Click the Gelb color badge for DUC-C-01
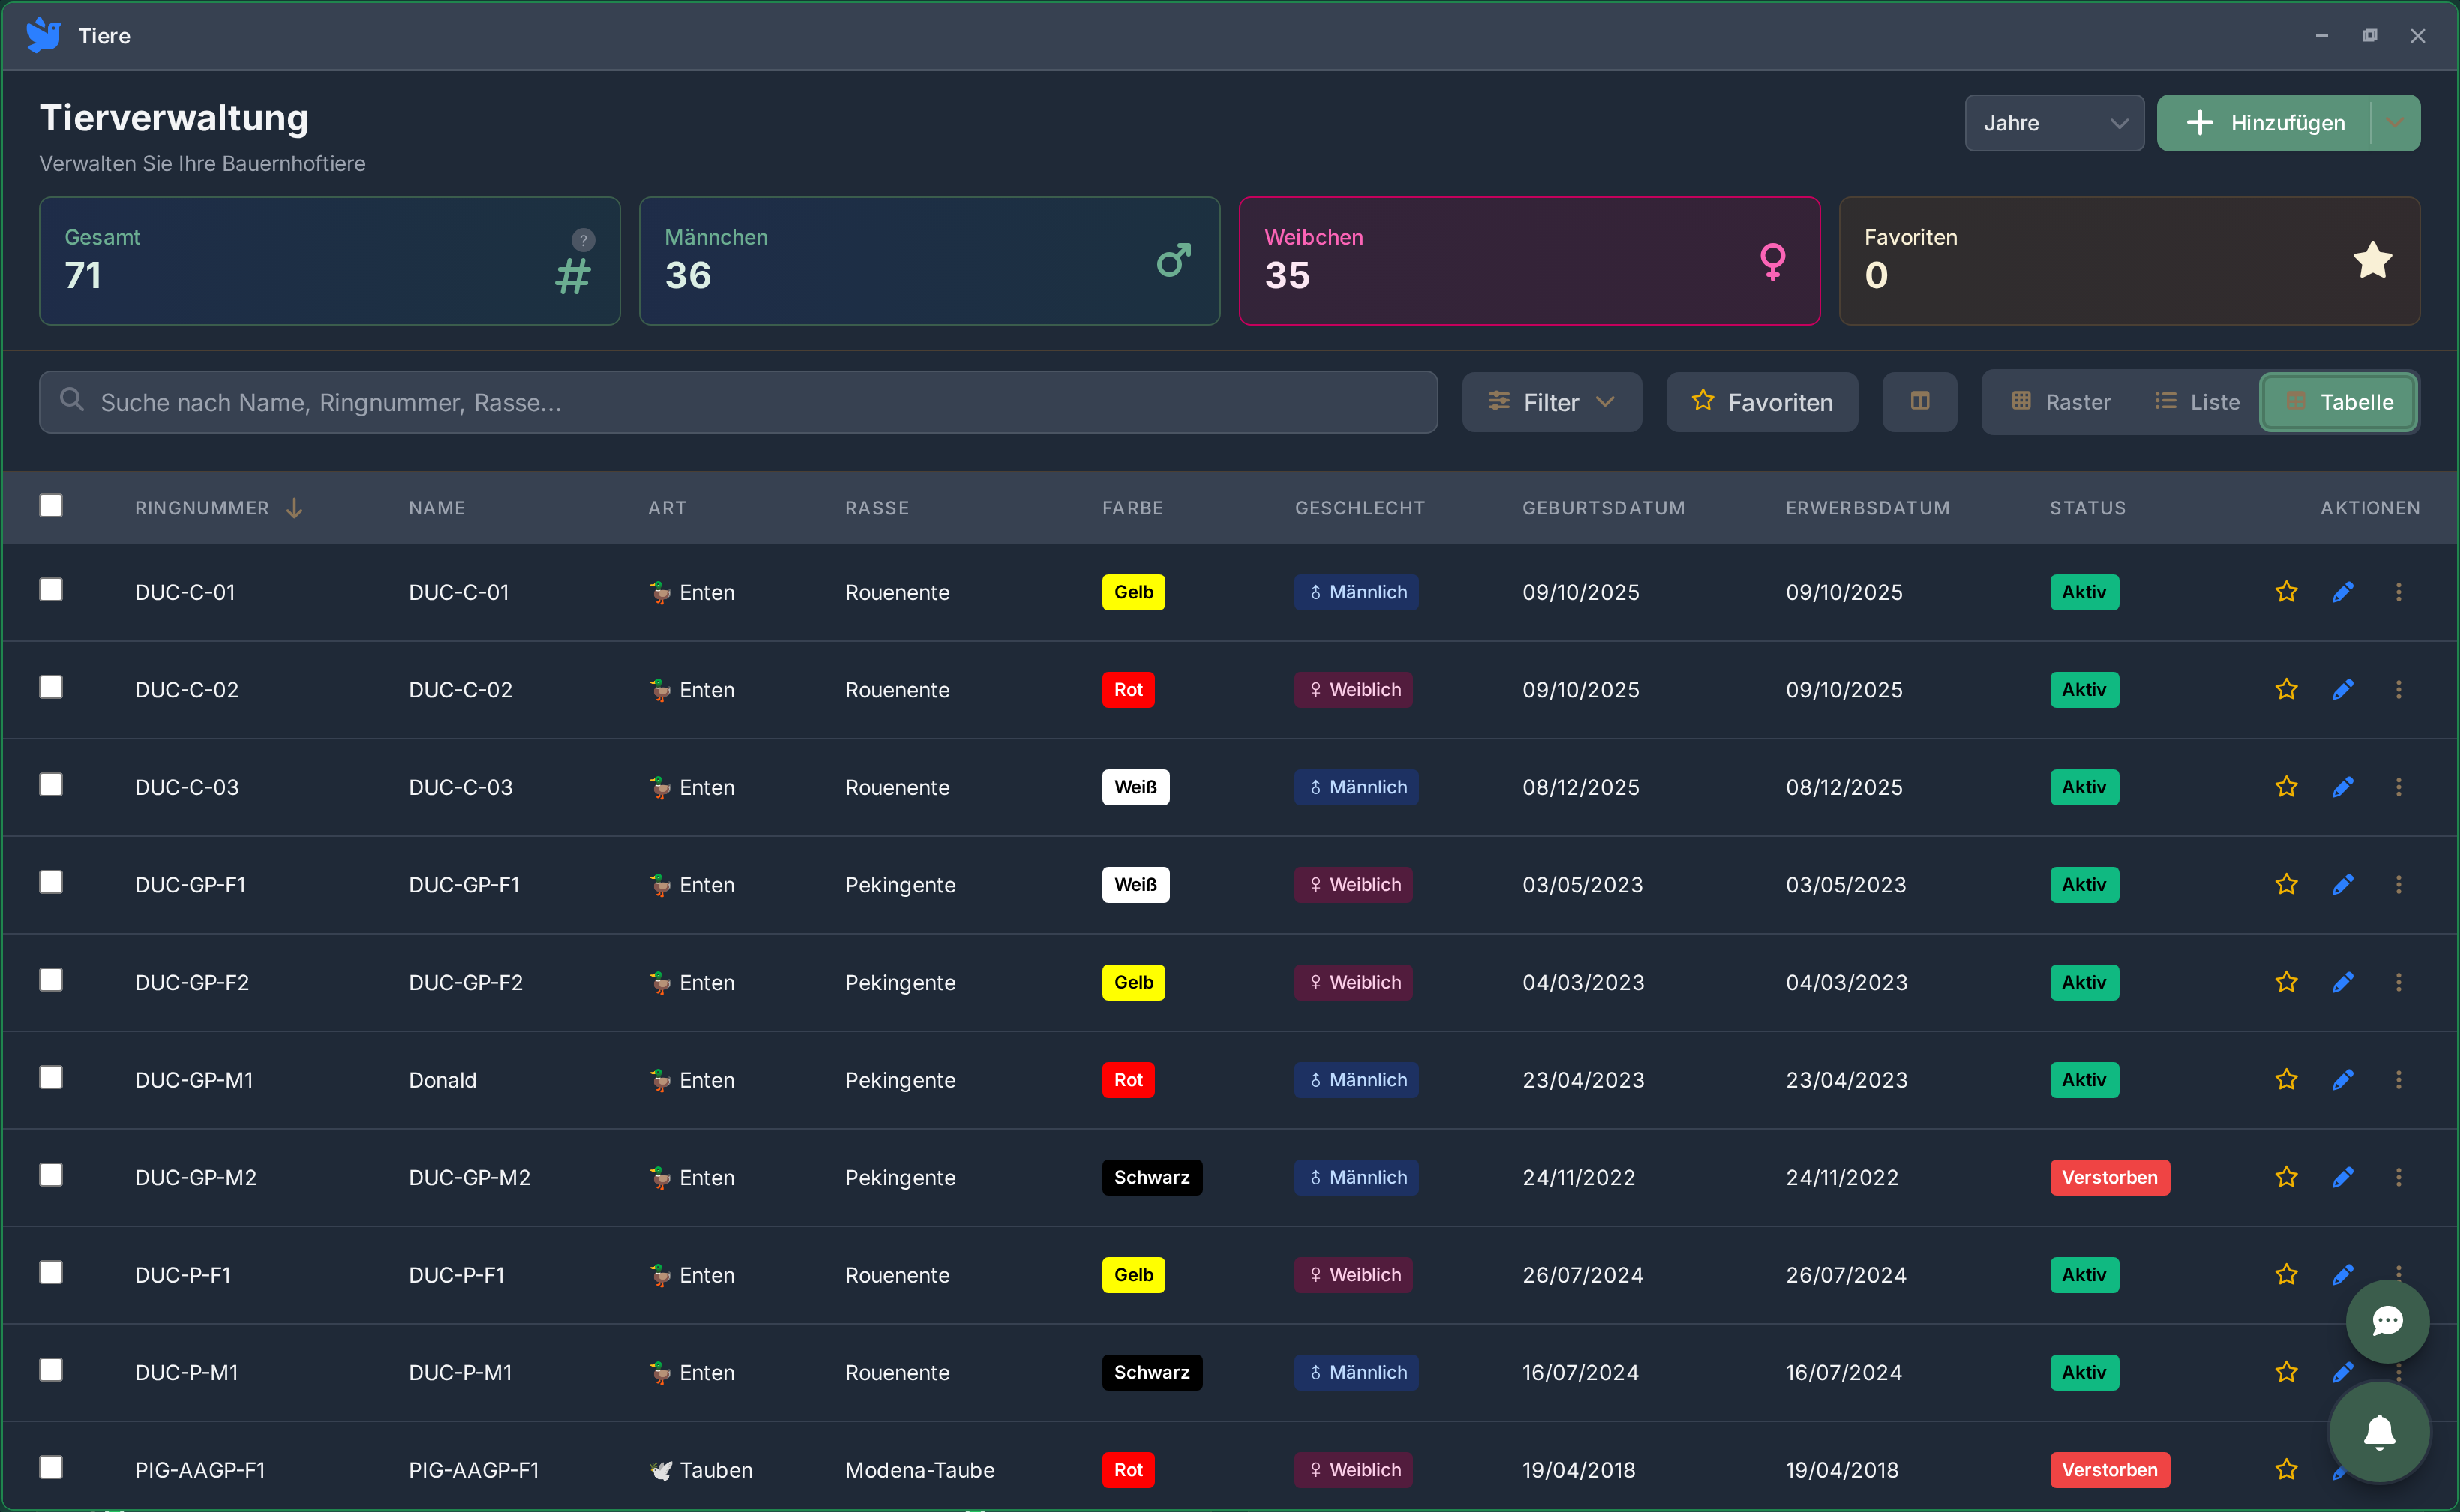This screenshot has height=1512, width=2460. [1133, 592]
